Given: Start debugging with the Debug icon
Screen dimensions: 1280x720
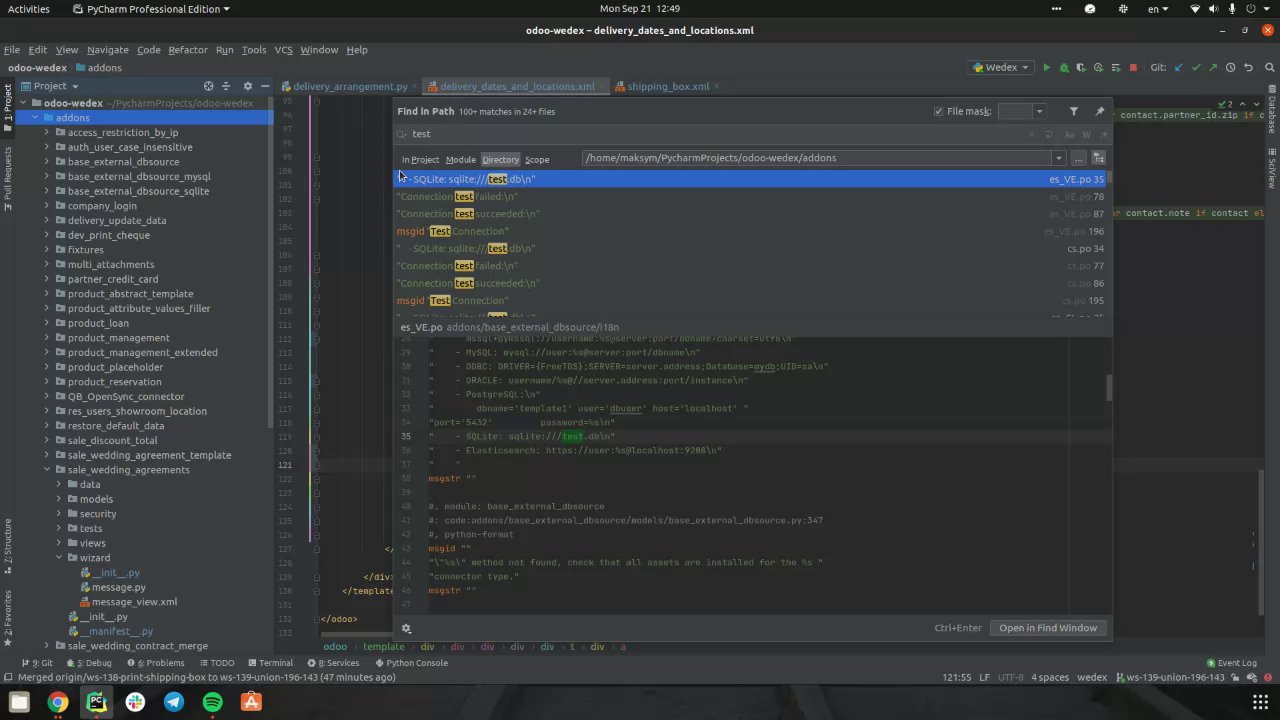Looking at the screenshot, I should [1064, 68].
